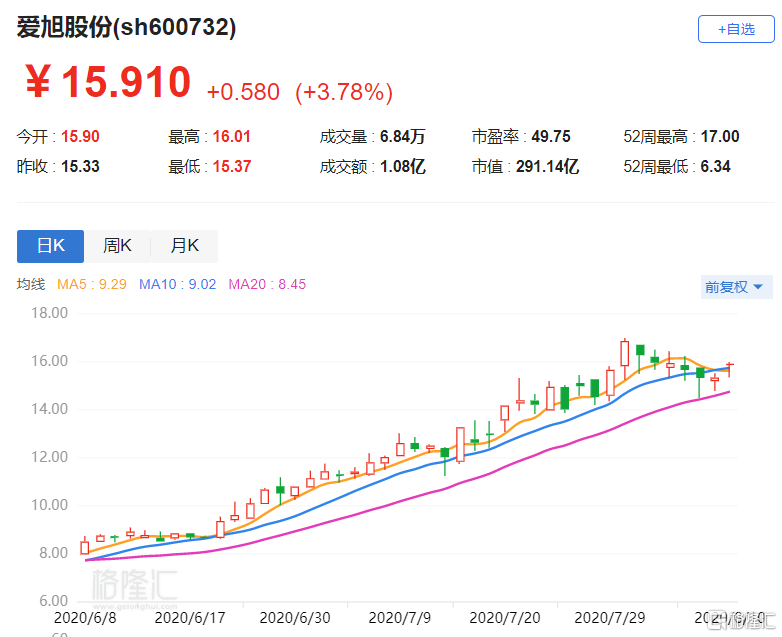
Task: Click the 18.00 price axis label
Action: click(49, 313)
